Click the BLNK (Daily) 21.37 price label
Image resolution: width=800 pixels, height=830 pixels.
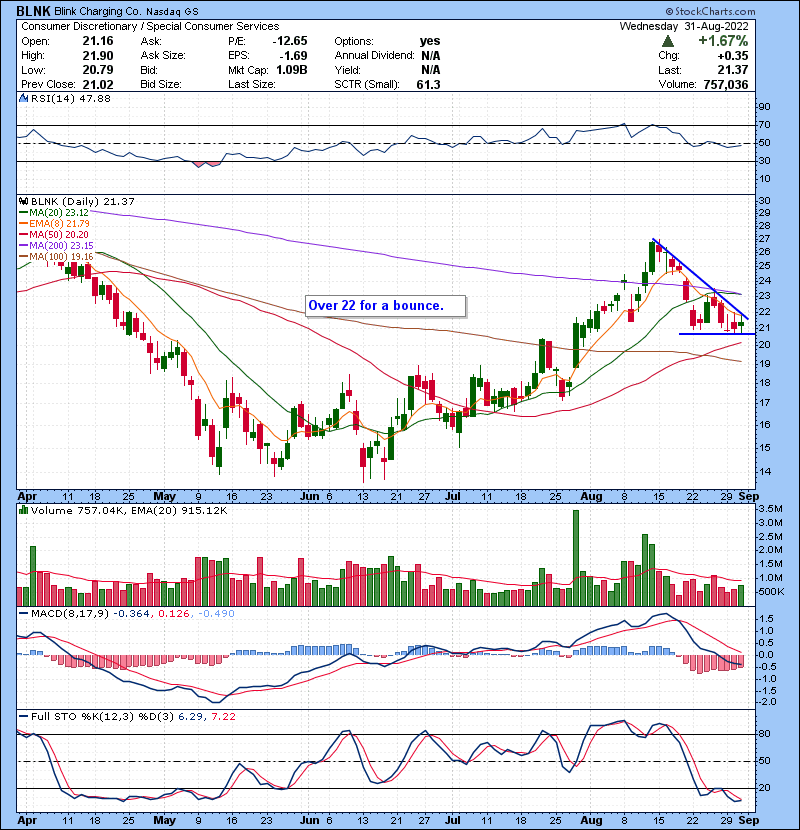(83, 201)
